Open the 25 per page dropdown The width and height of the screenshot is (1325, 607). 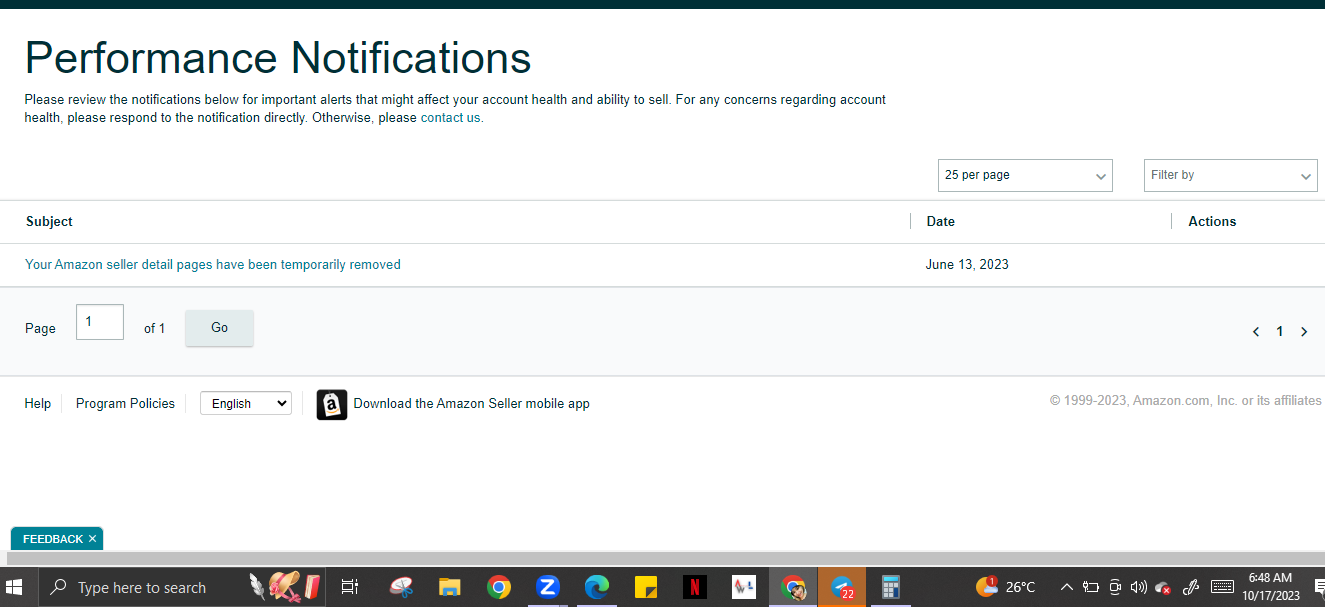coord(1025,175)
